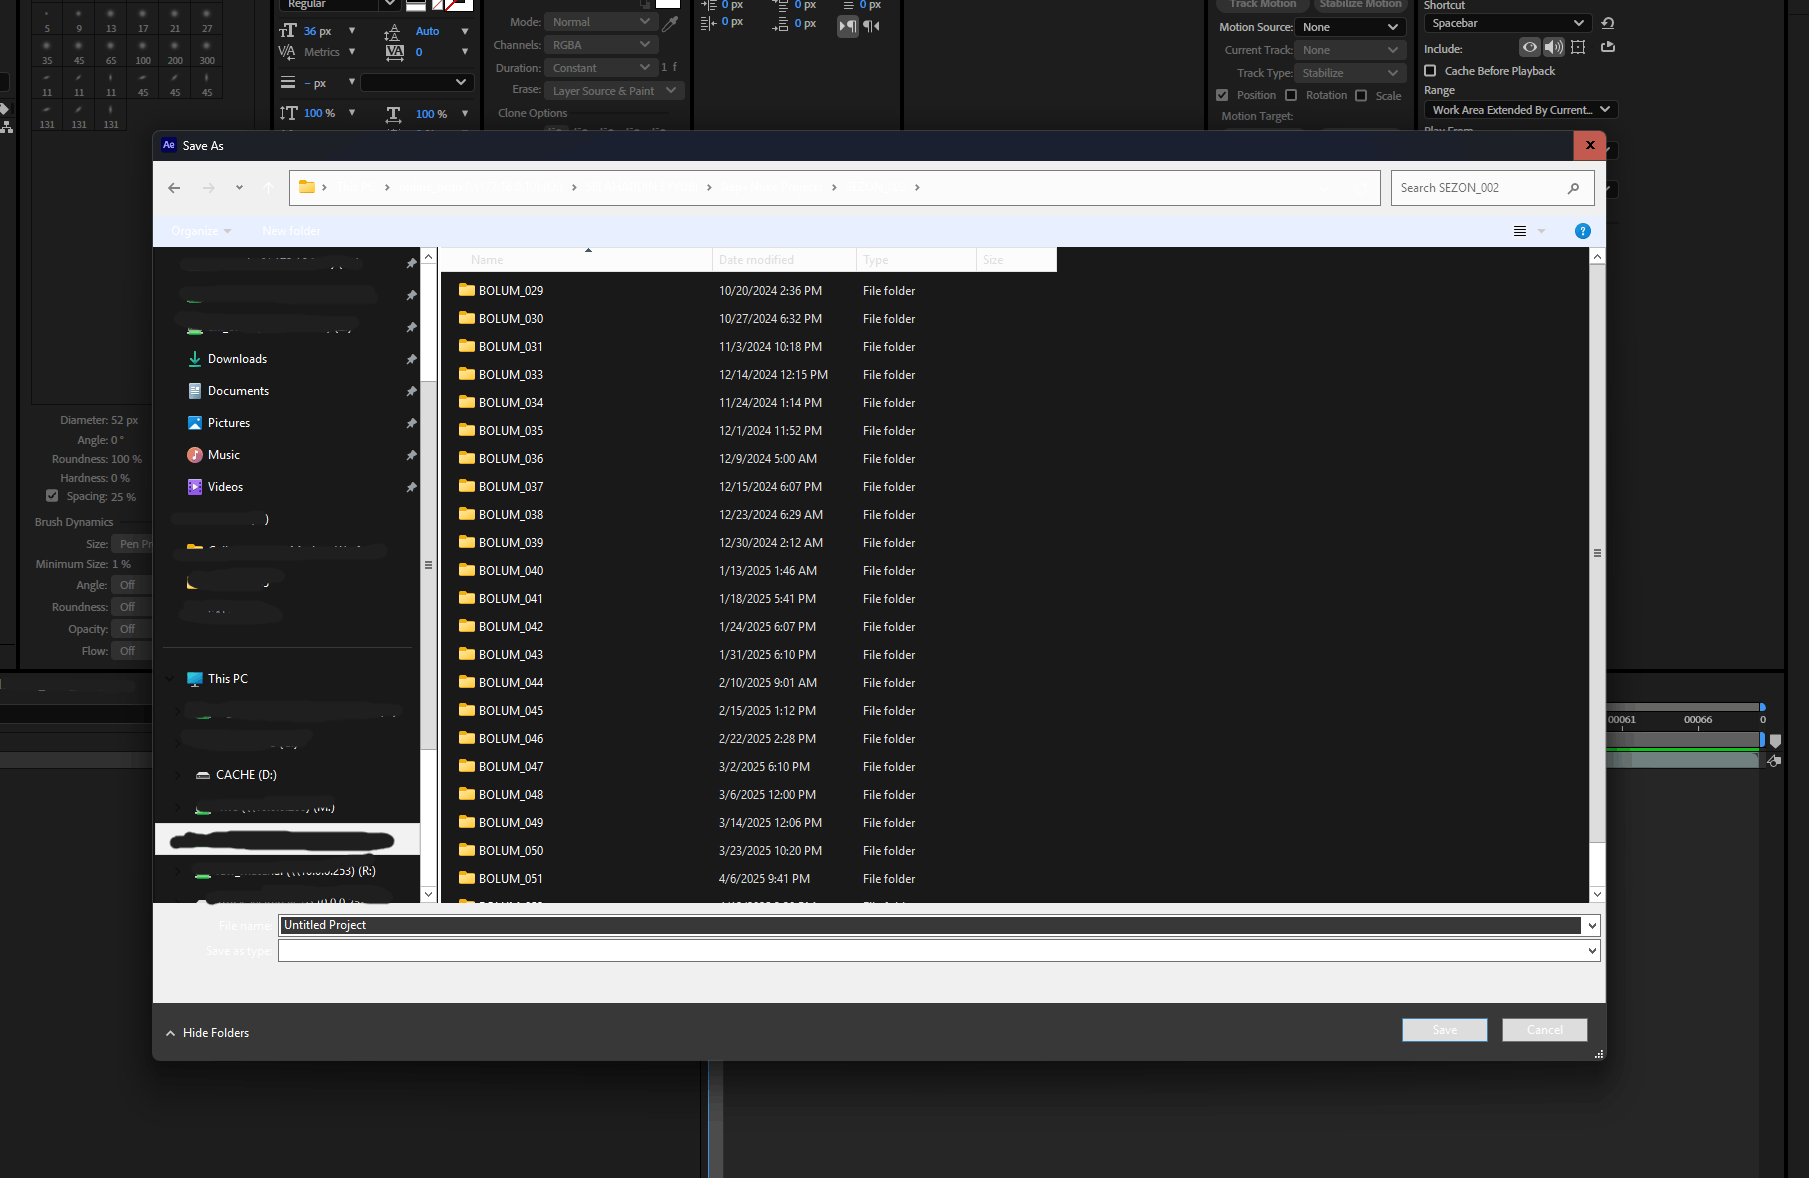Click the Save button
The height and width of the screenshot is (1178, 1809).
pyautogui.click(x=1445, y=1030)
